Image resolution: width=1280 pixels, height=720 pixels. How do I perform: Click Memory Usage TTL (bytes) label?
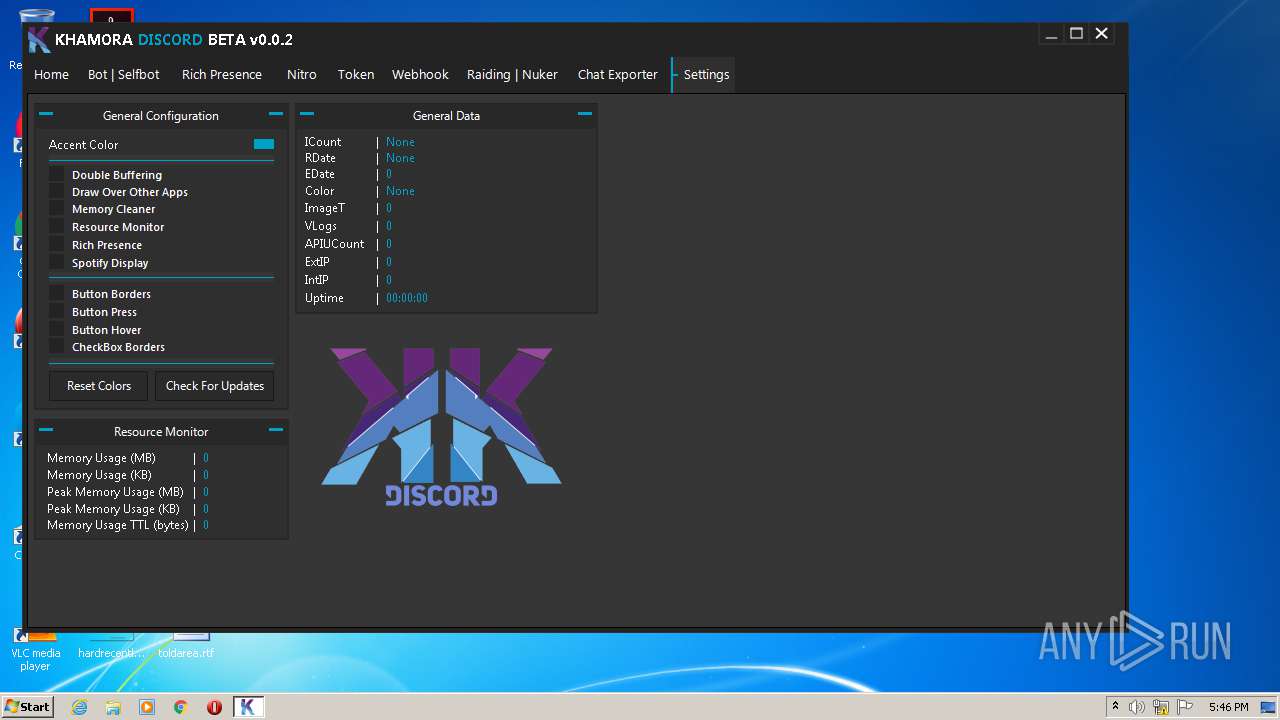point(118,525)
